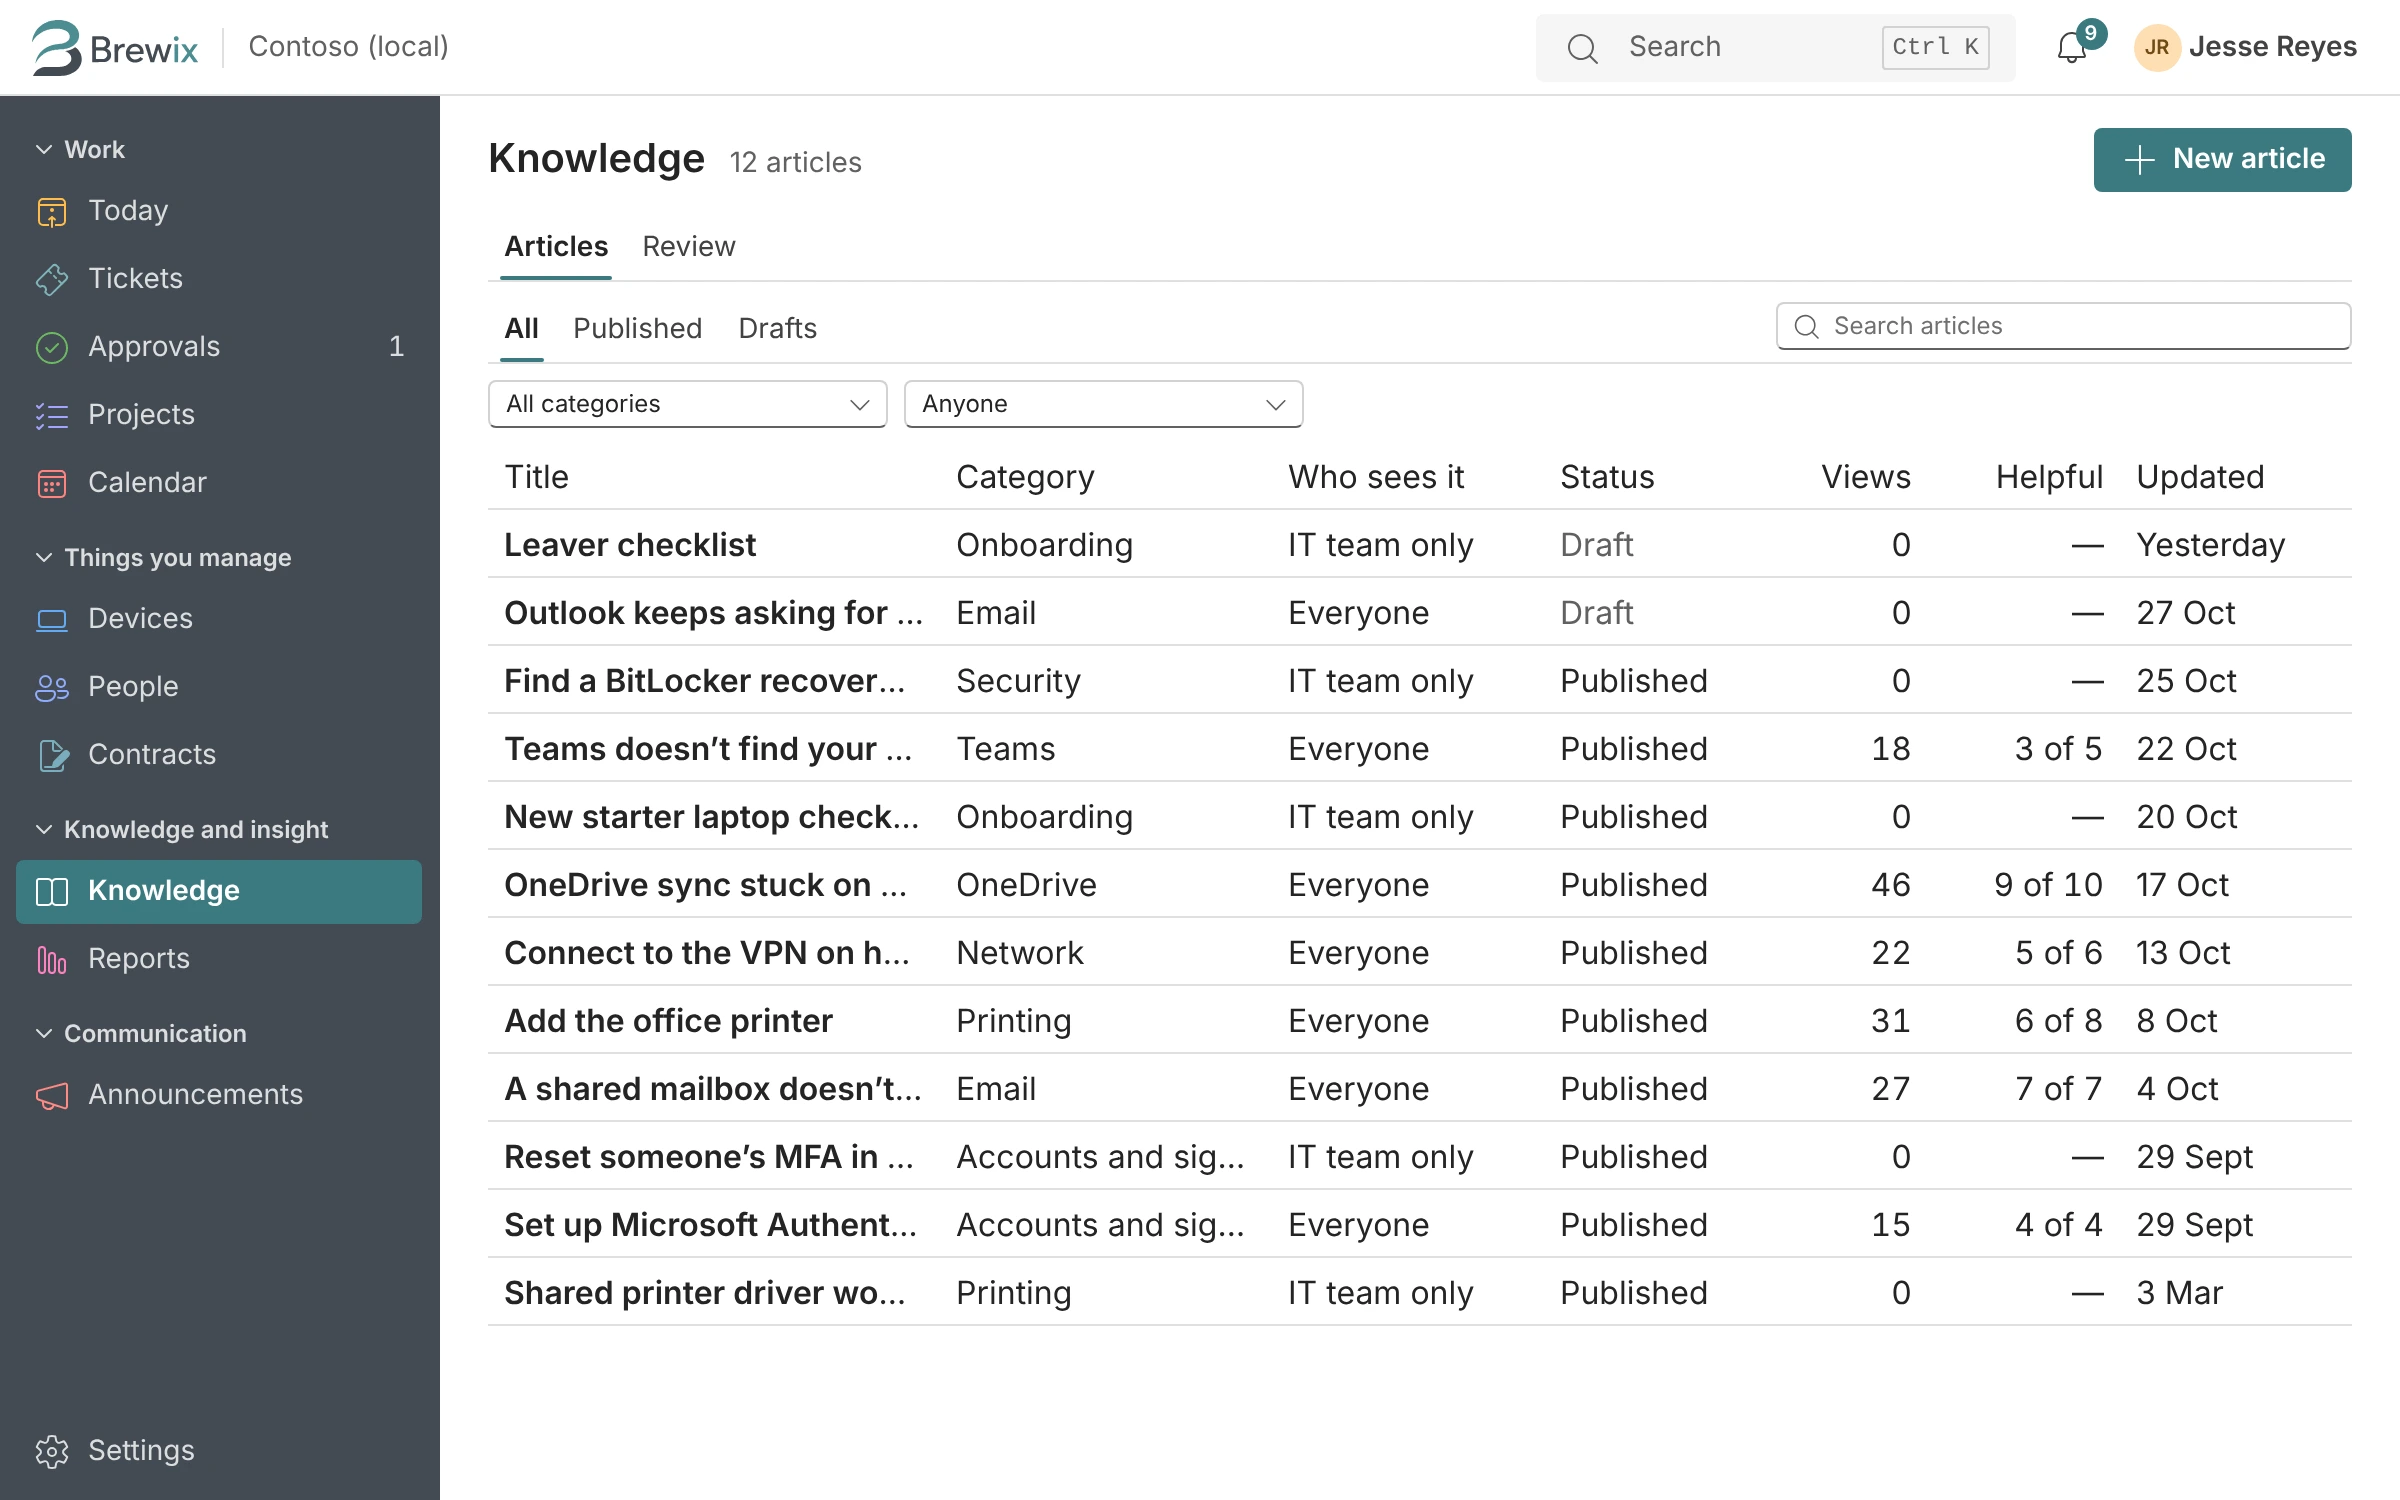Open the Anyone visibility dropdown

click(x=1103, y=404)
